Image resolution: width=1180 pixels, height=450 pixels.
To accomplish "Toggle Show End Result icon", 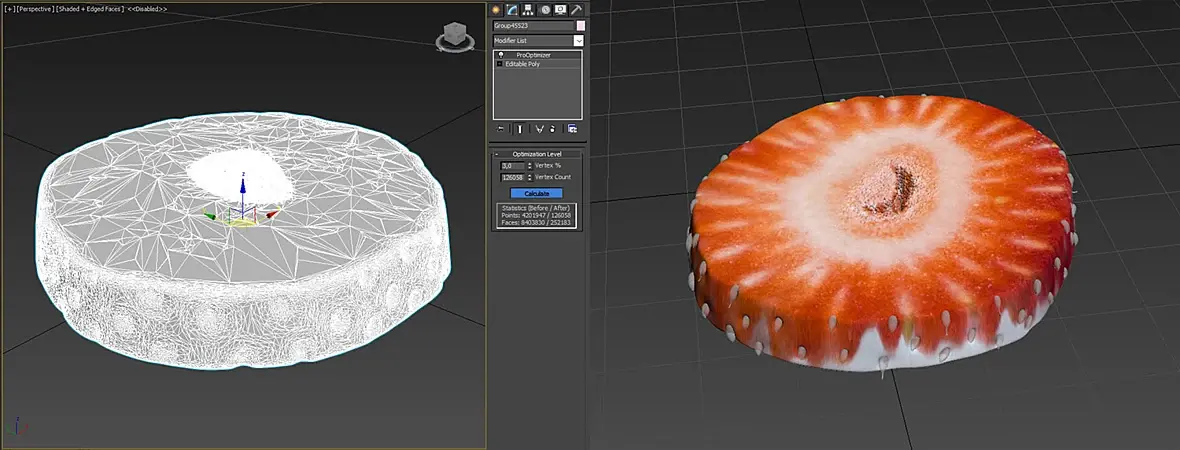I will click(520, 129).
